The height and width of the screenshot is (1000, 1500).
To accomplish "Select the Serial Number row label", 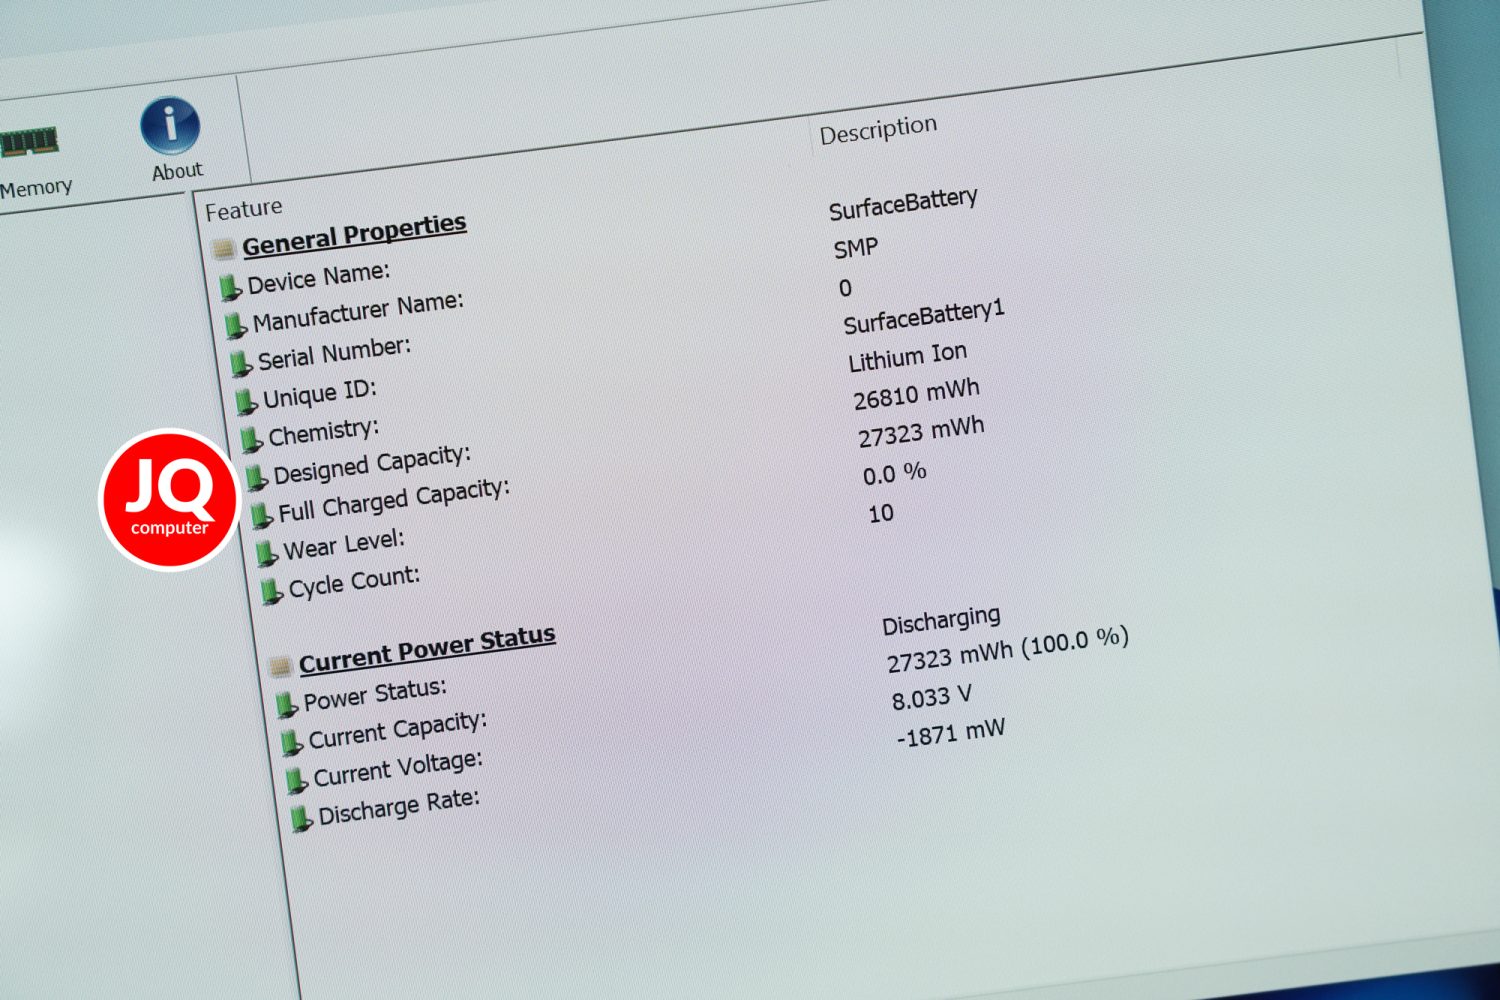I will click(x=334, y=354).
